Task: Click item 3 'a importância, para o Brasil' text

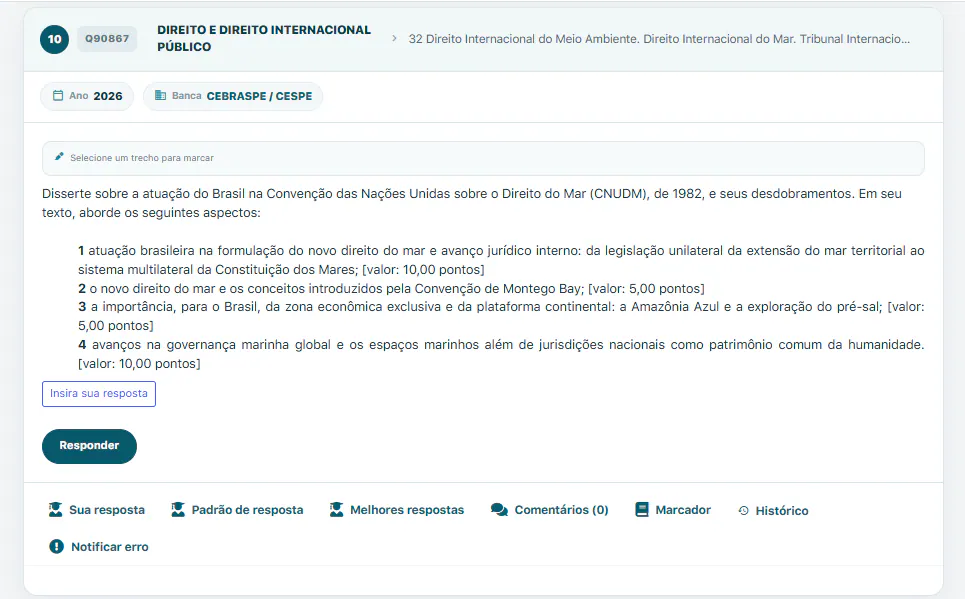Action: [x=501, y=316]
